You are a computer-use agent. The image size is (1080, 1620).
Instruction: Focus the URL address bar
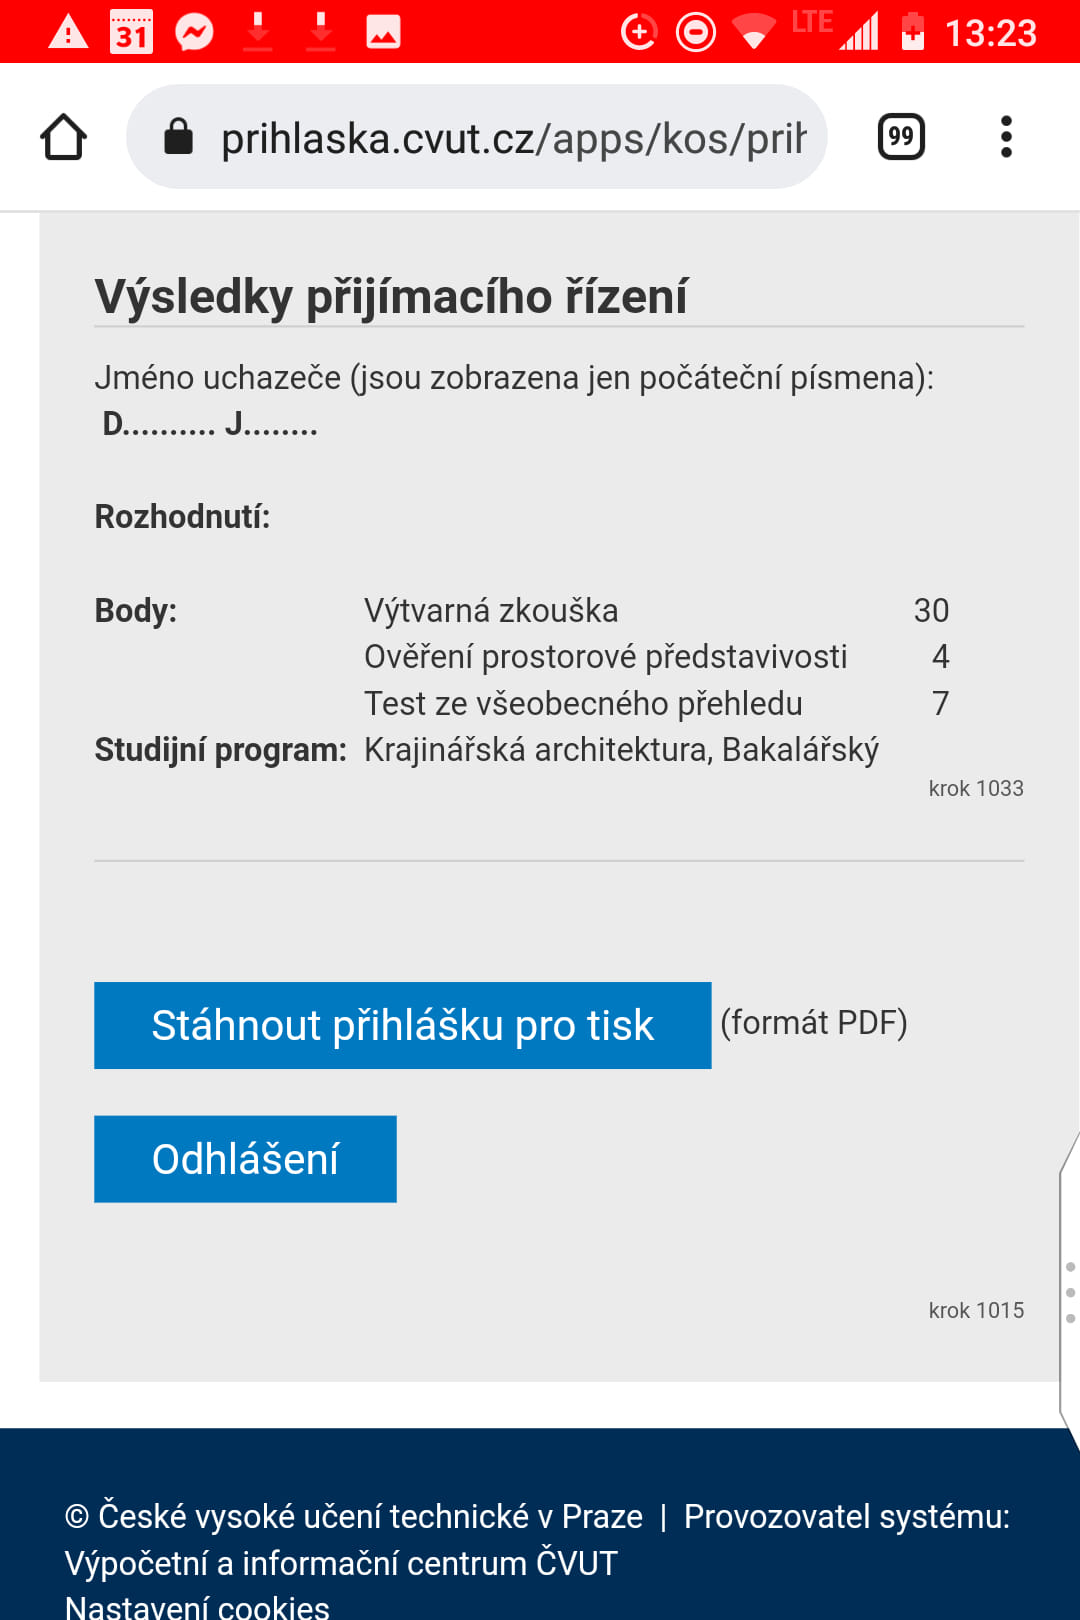(x=510, y=138)
